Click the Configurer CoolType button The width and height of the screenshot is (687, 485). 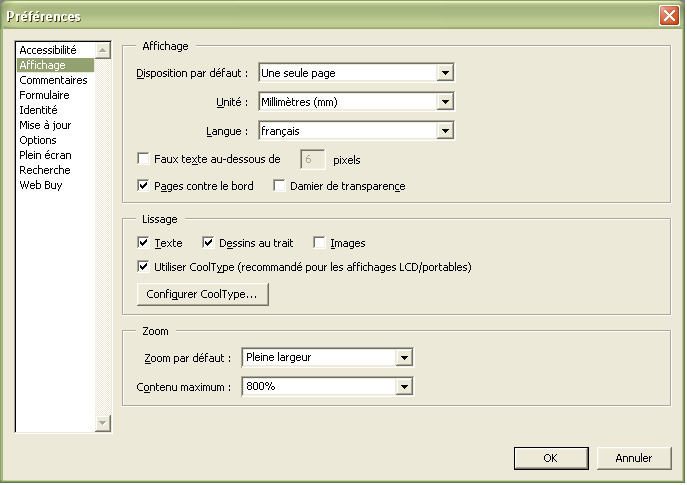pyautogui.click(x=202, y=295)
